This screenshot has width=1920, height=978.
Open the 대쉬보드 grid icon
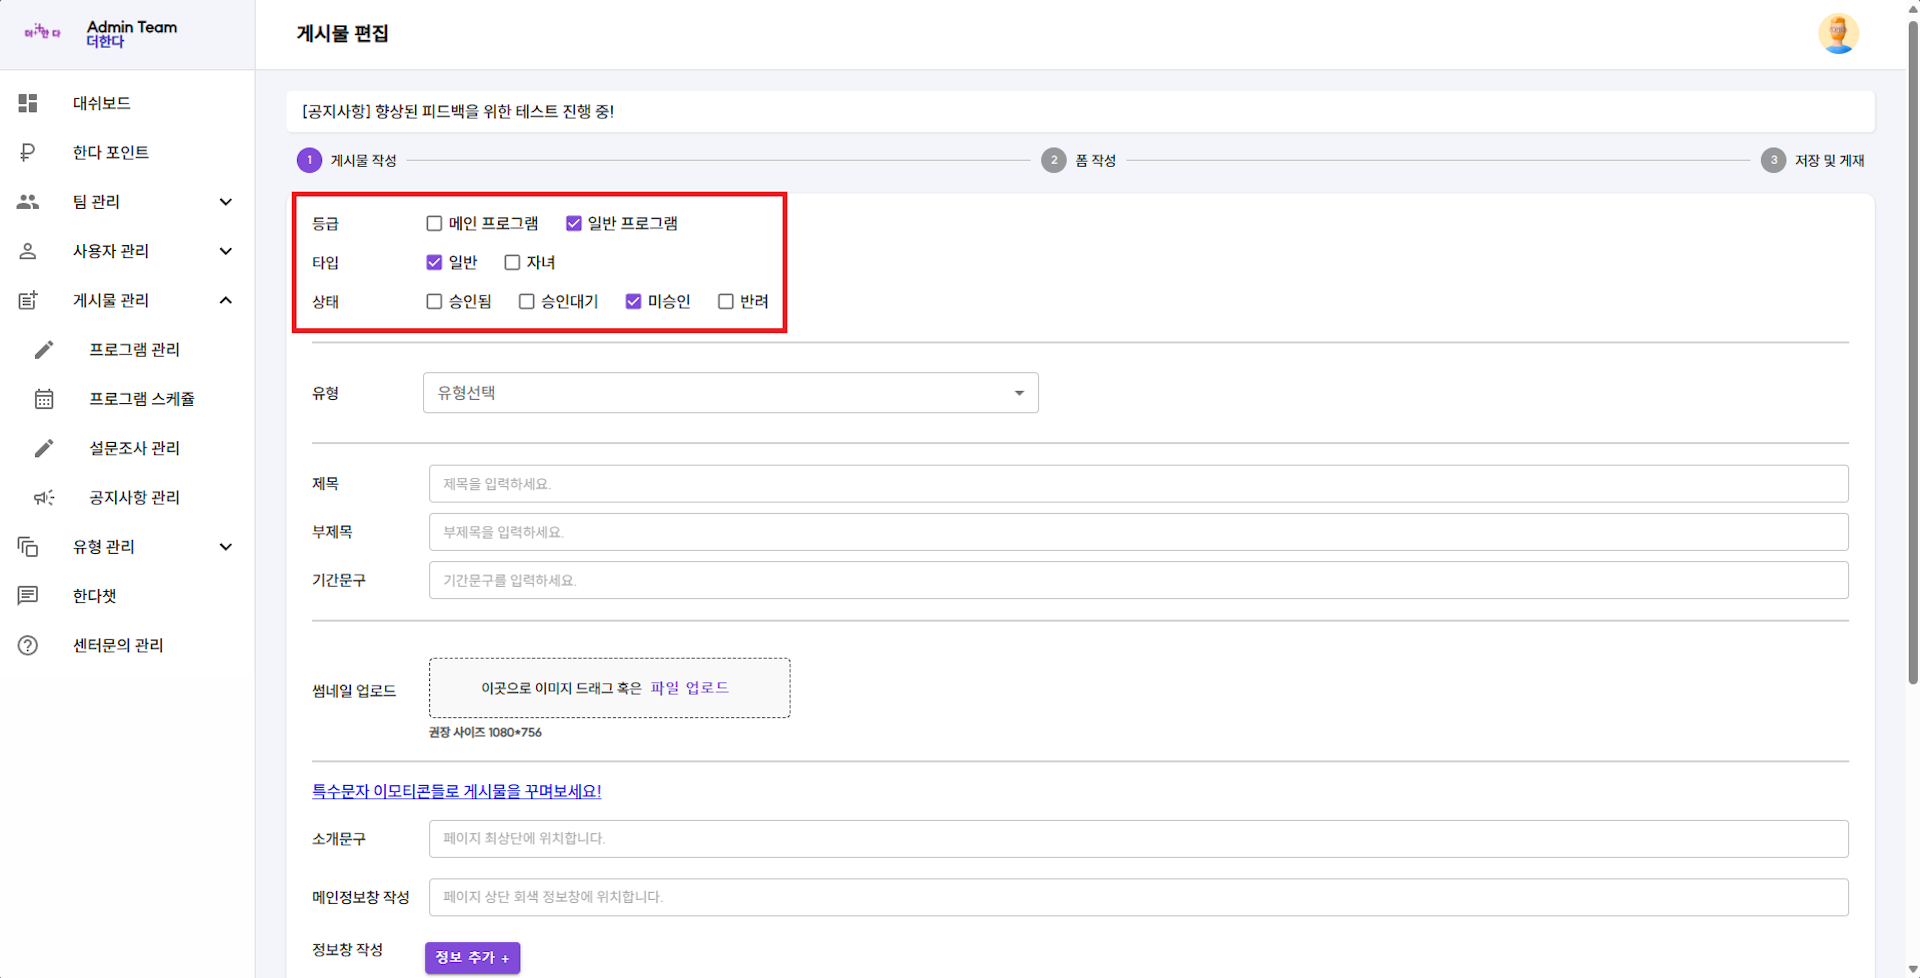[27, 103]
